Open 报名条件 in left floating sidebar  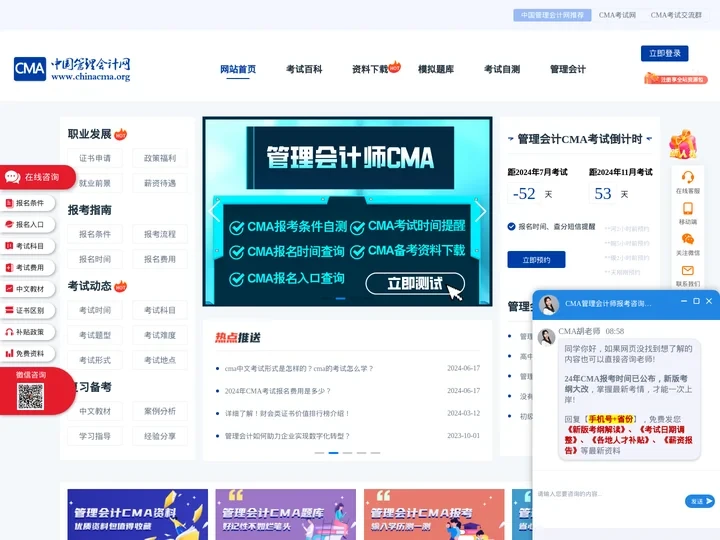(x=27, y=203)
